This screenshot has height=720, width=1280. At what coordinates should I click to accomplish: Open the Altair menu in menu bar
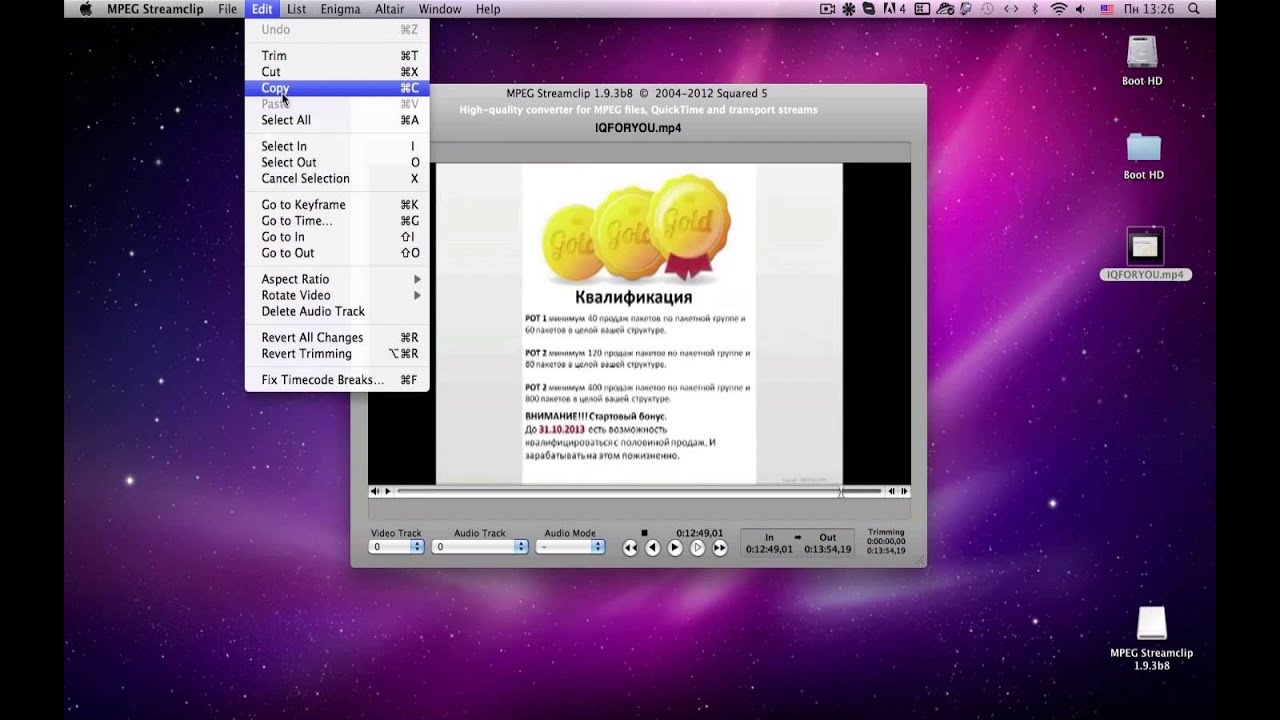coord(389,9)
